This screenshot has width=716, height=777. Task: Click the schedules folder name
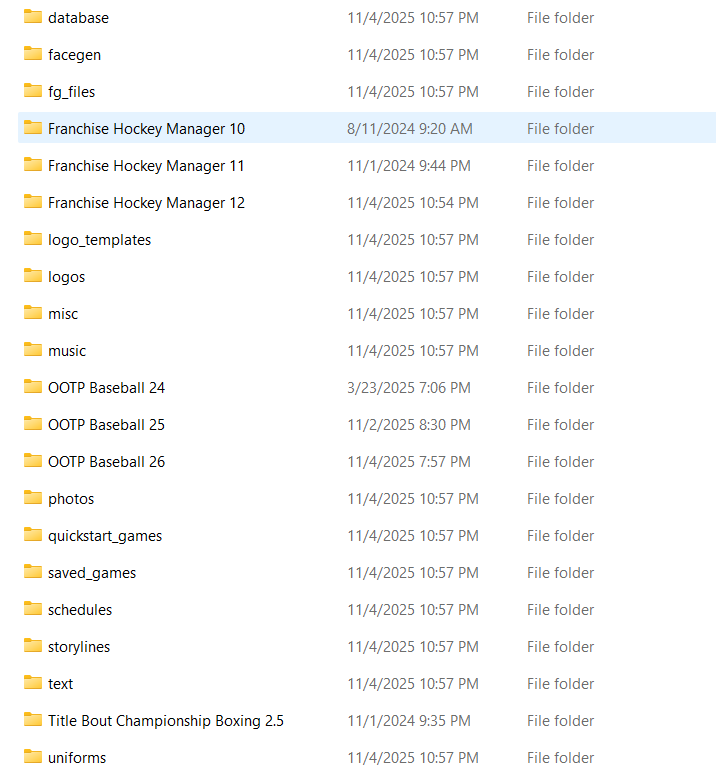click(80, 609)
